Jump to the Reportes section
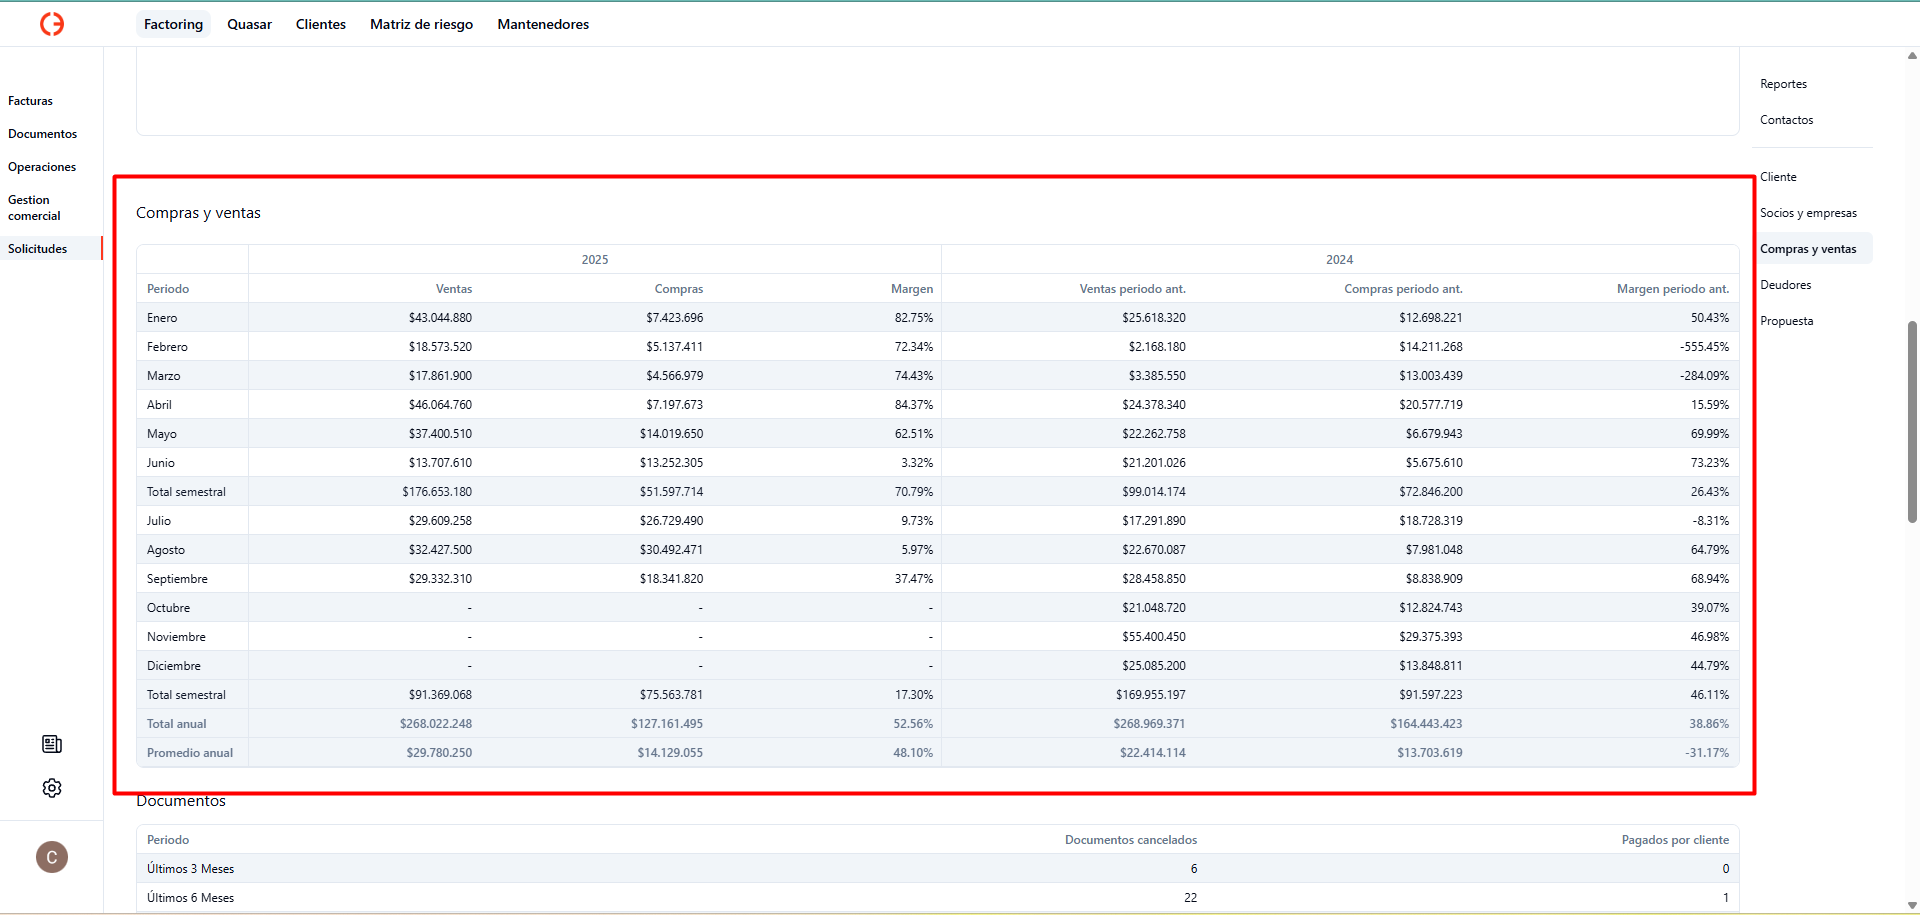The image size is (1920, 915). coord(1783,84)
